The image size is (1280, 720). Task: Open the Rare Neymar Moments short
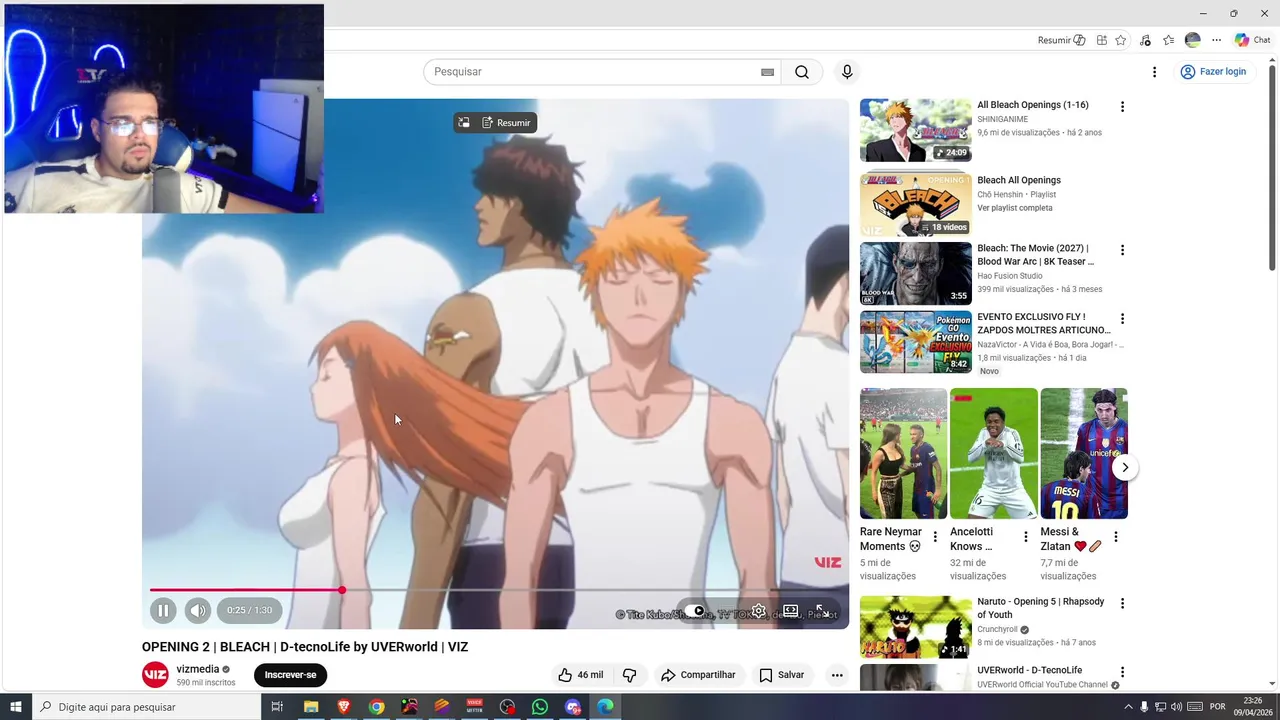[x=903, y=453]
